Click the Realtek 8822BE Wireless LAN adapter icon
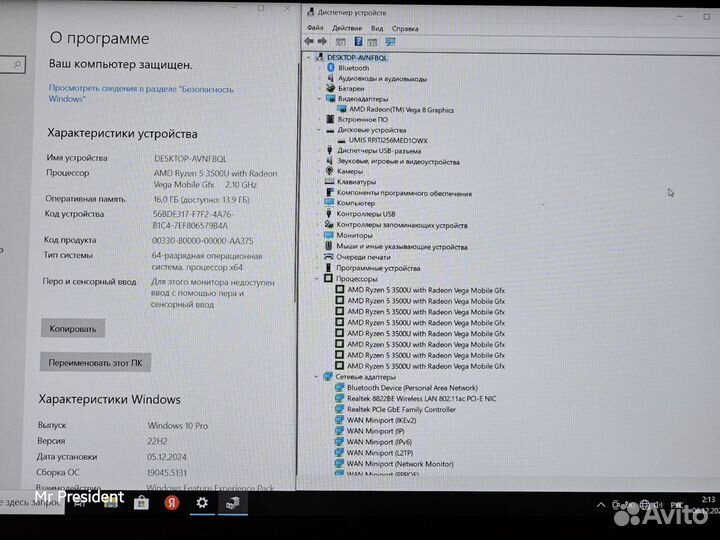Viewport: 720px width, 540px height. 339,398
